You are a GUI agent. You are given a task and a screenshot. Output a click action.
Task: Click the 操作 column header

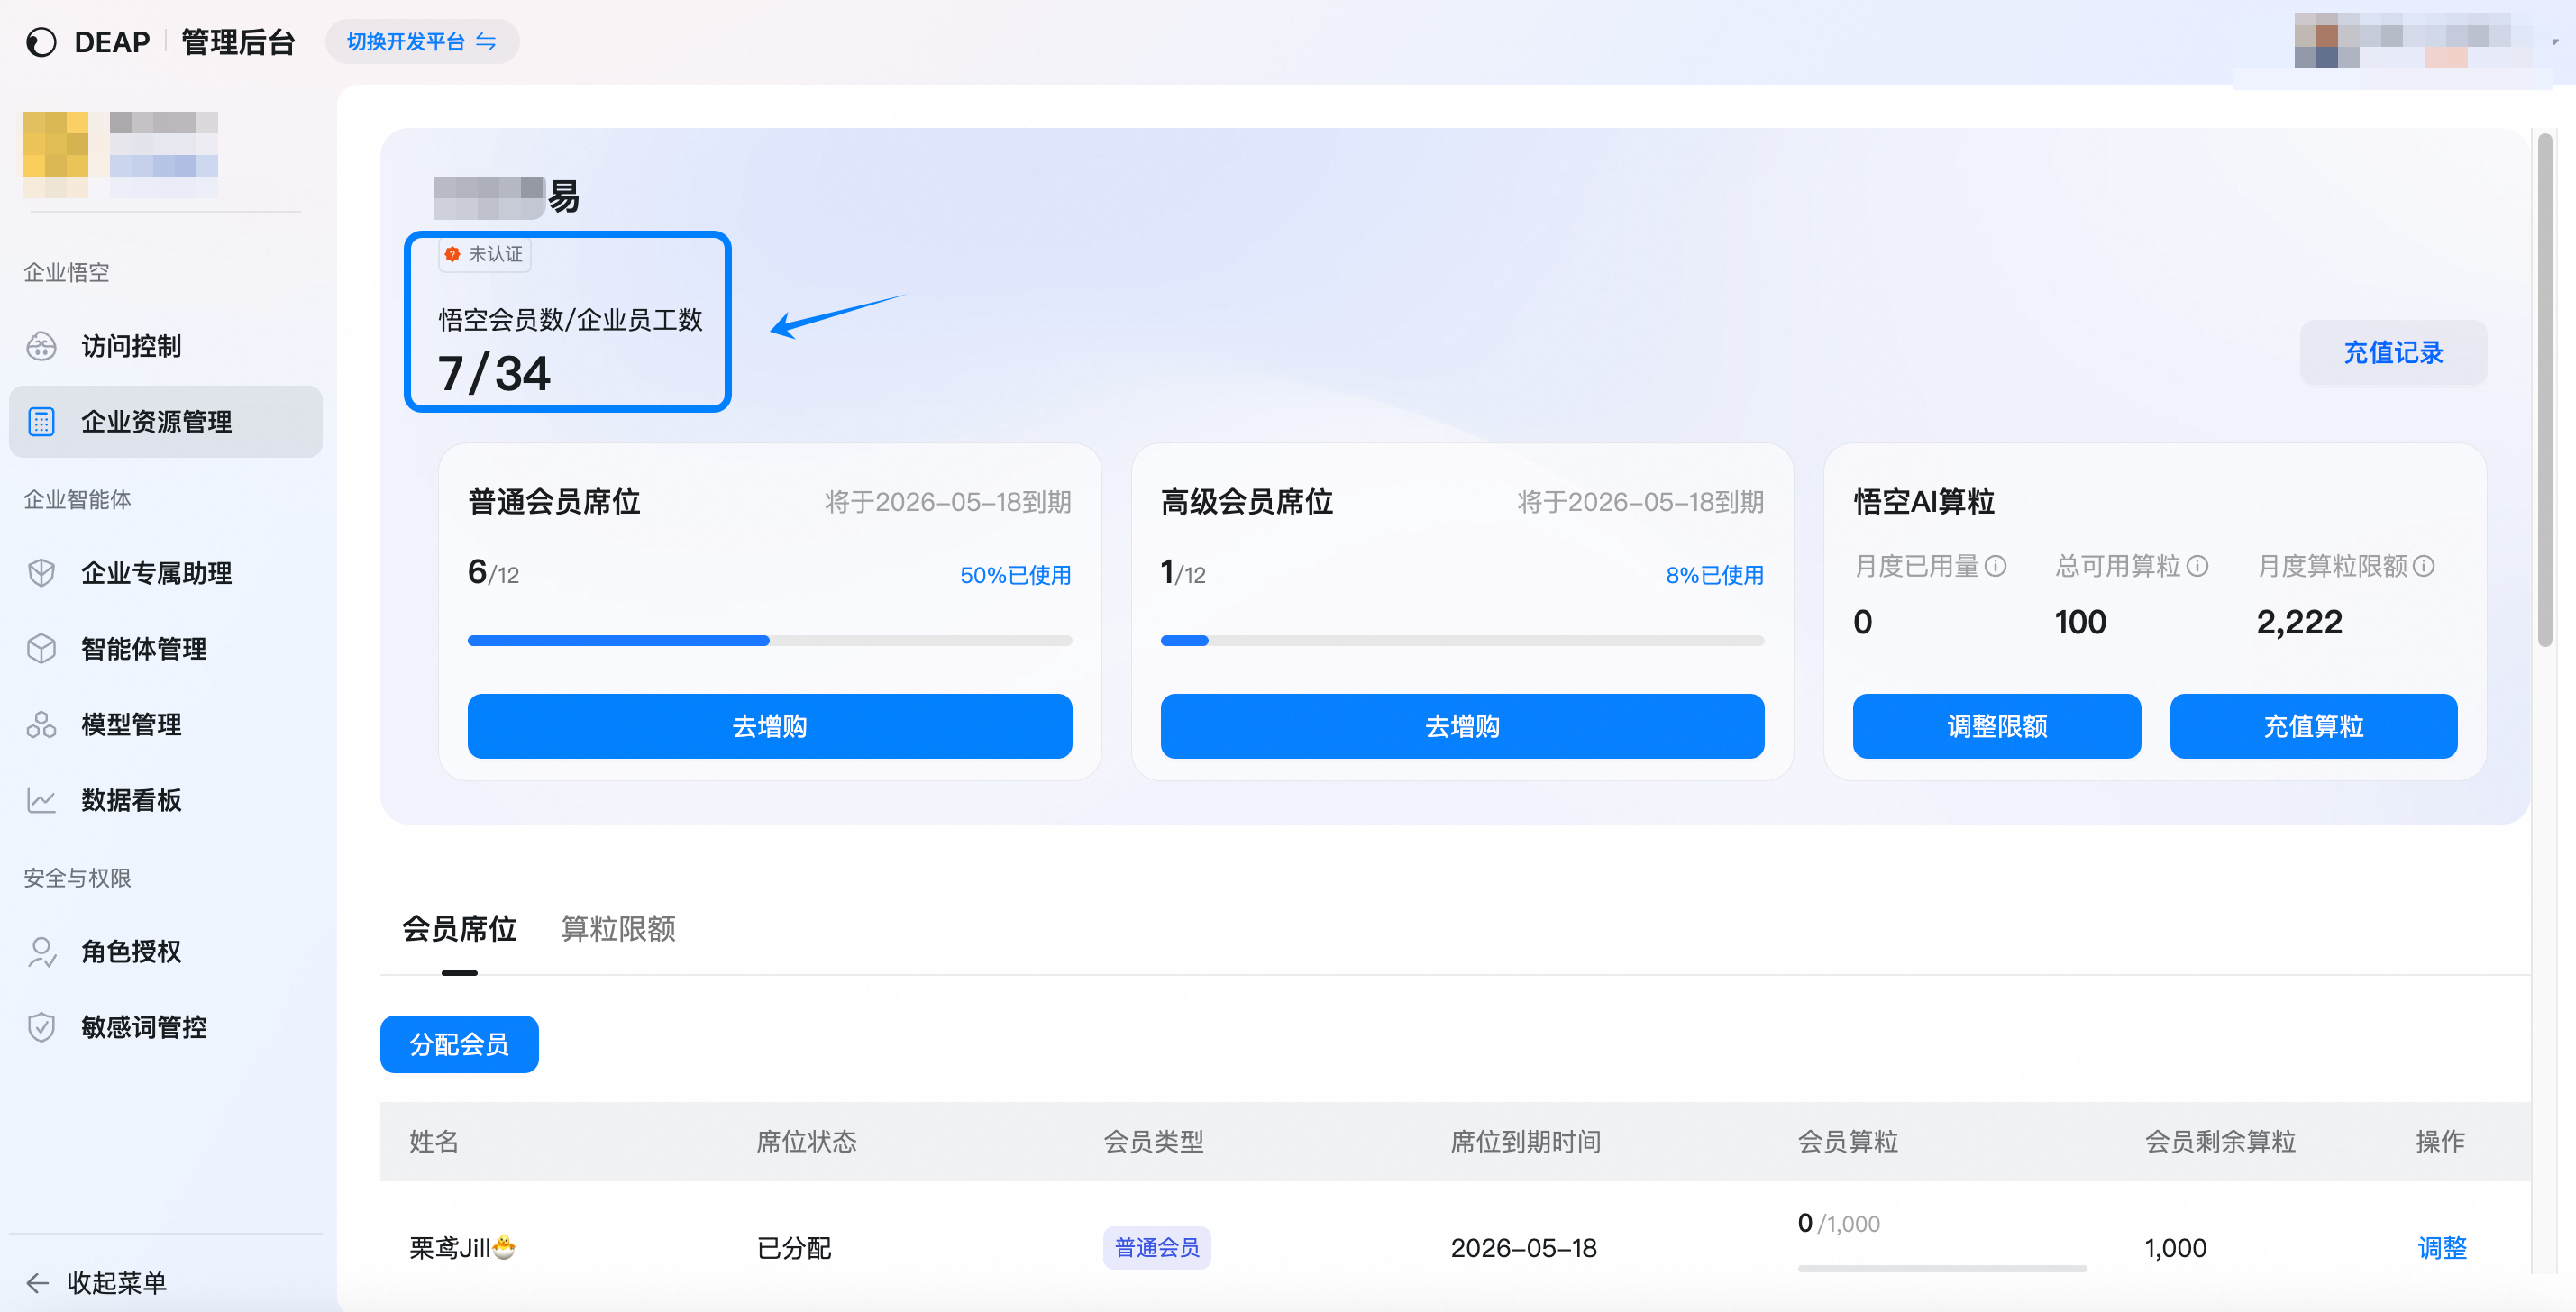pyautogui.click(x=2440, y=1142)
